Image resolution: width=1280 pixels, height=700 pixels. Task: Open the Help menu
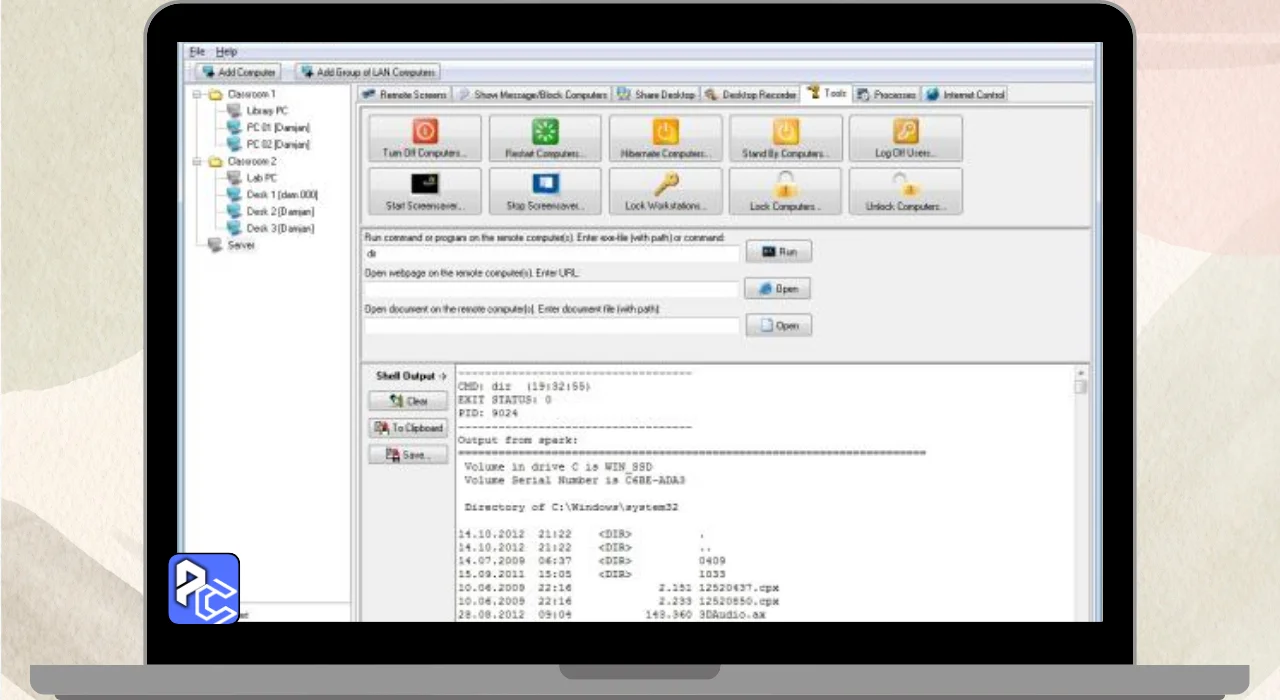[x=227, y=51]
